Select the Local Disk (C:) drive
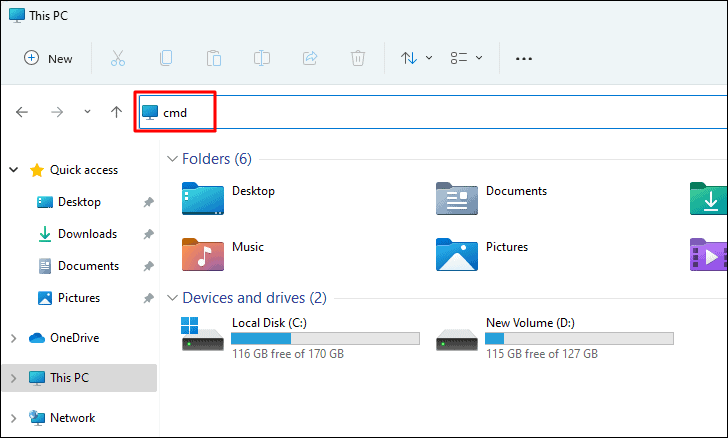 (x=300, y=338)
